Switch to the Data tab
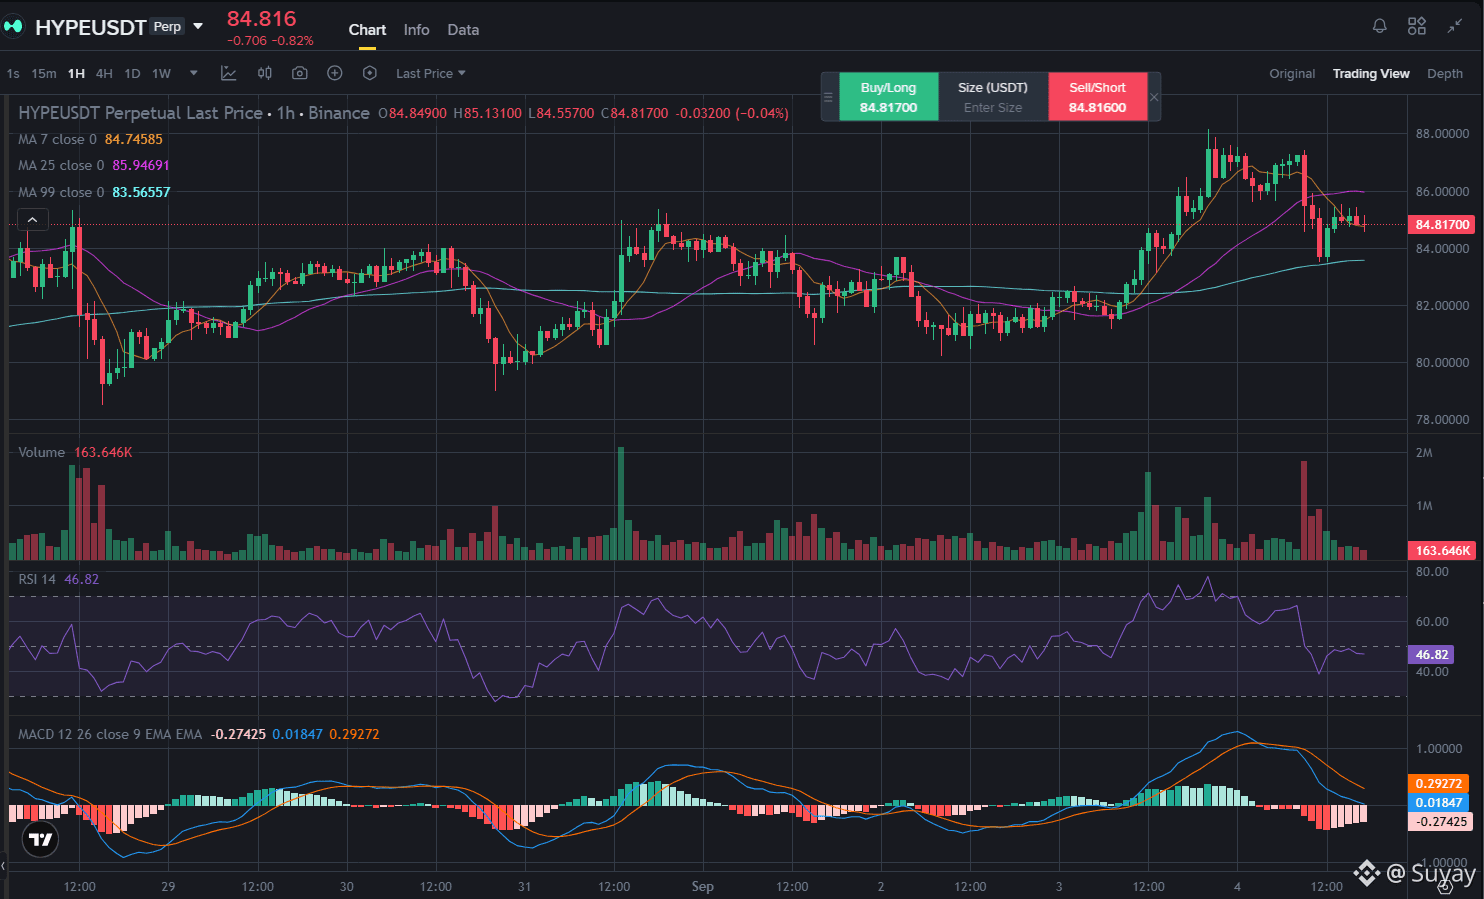 [x=463, y=30]
